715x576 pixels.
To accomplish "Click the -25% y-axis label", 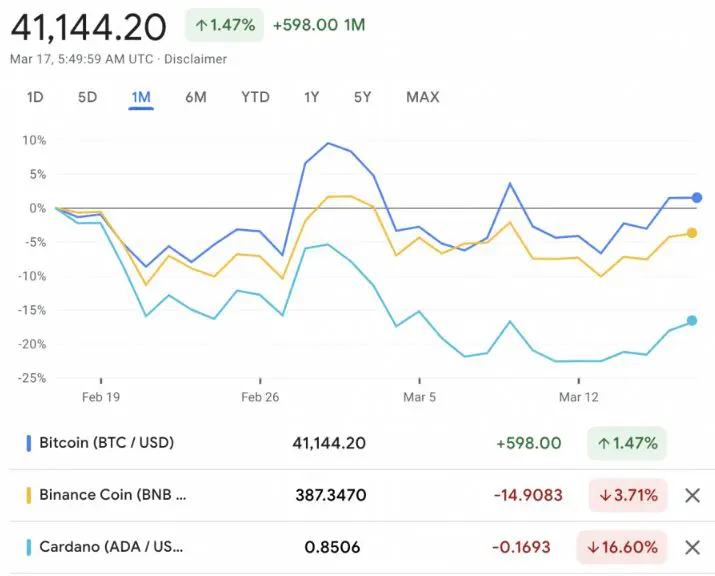I will pos(32,378).
